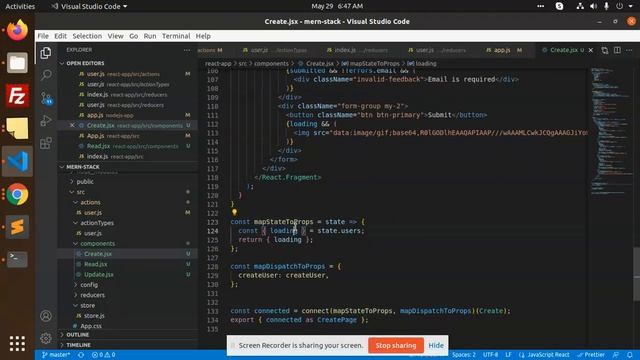Viewport: 640px width, 360px height.
Task: Click the lightbulb code action icon
Action: [234, 212]
